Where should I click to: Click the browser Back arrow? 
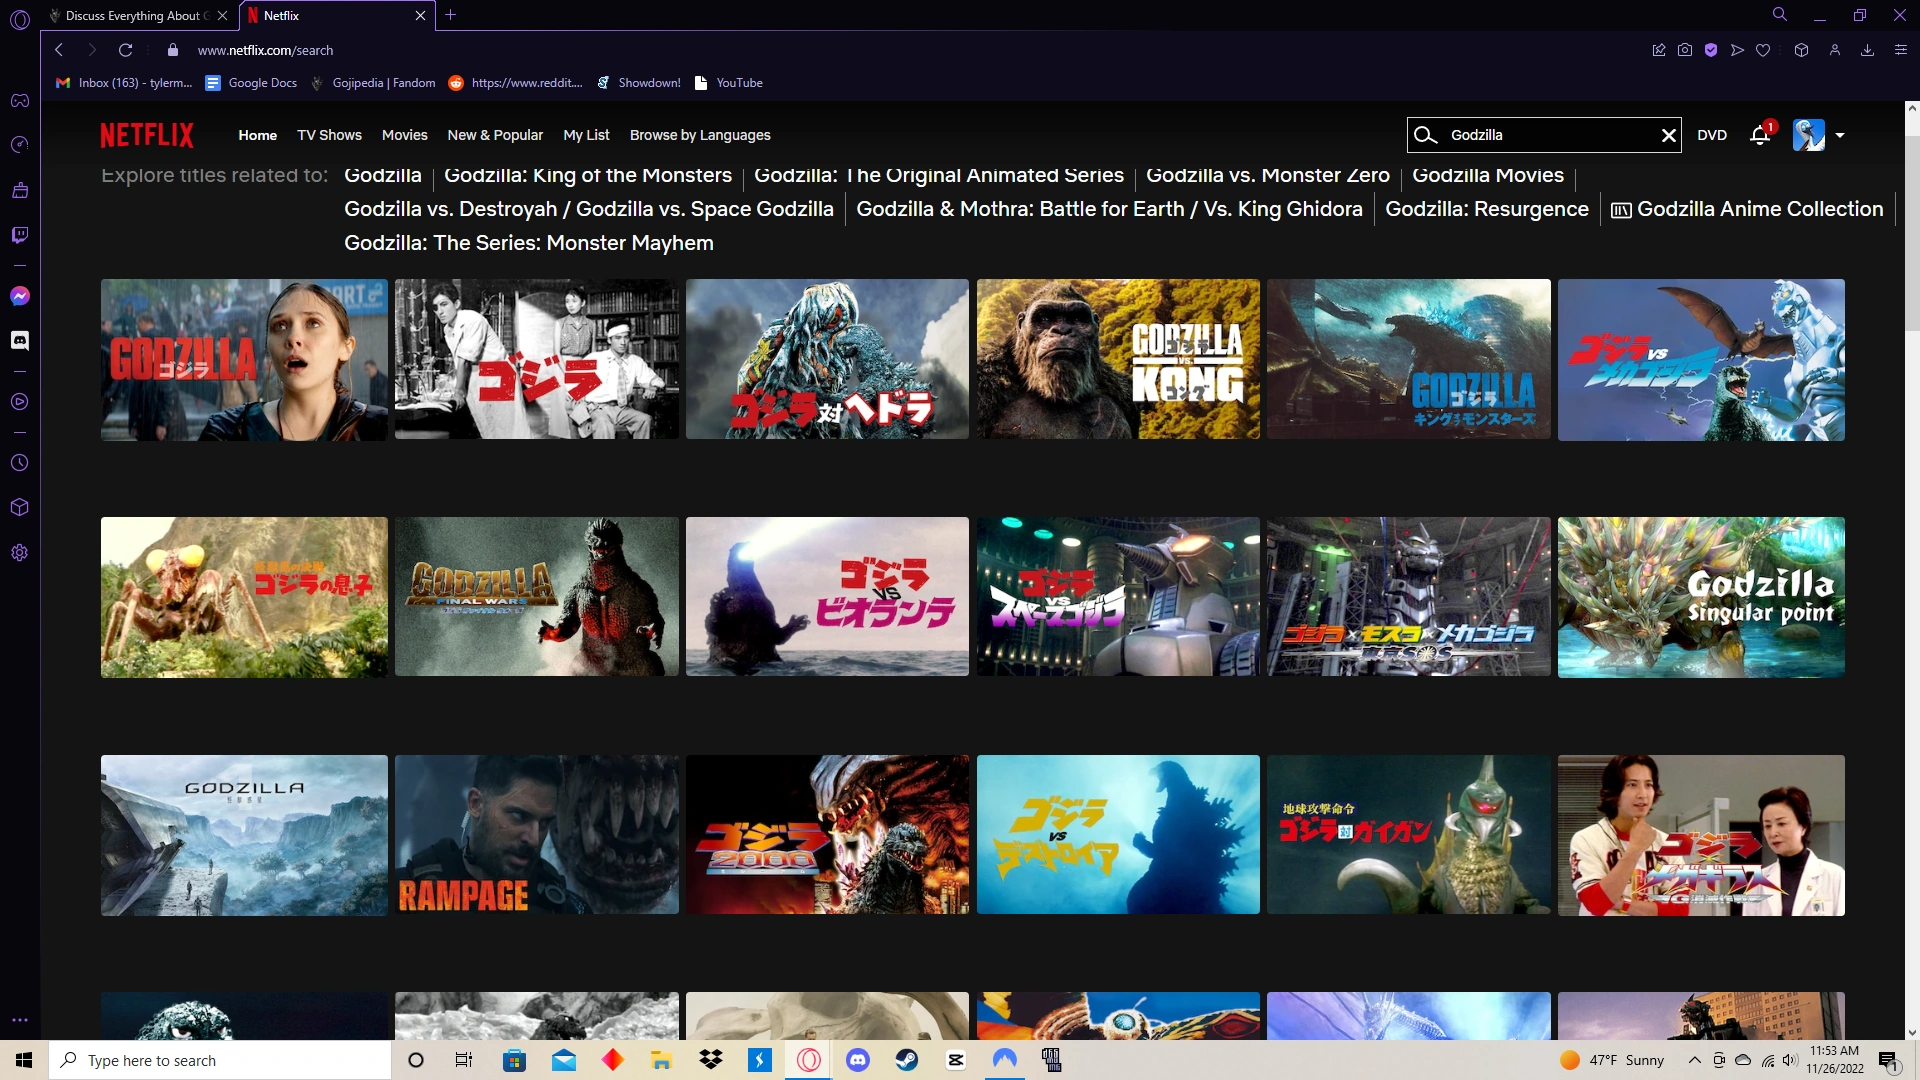coord(59,50)
